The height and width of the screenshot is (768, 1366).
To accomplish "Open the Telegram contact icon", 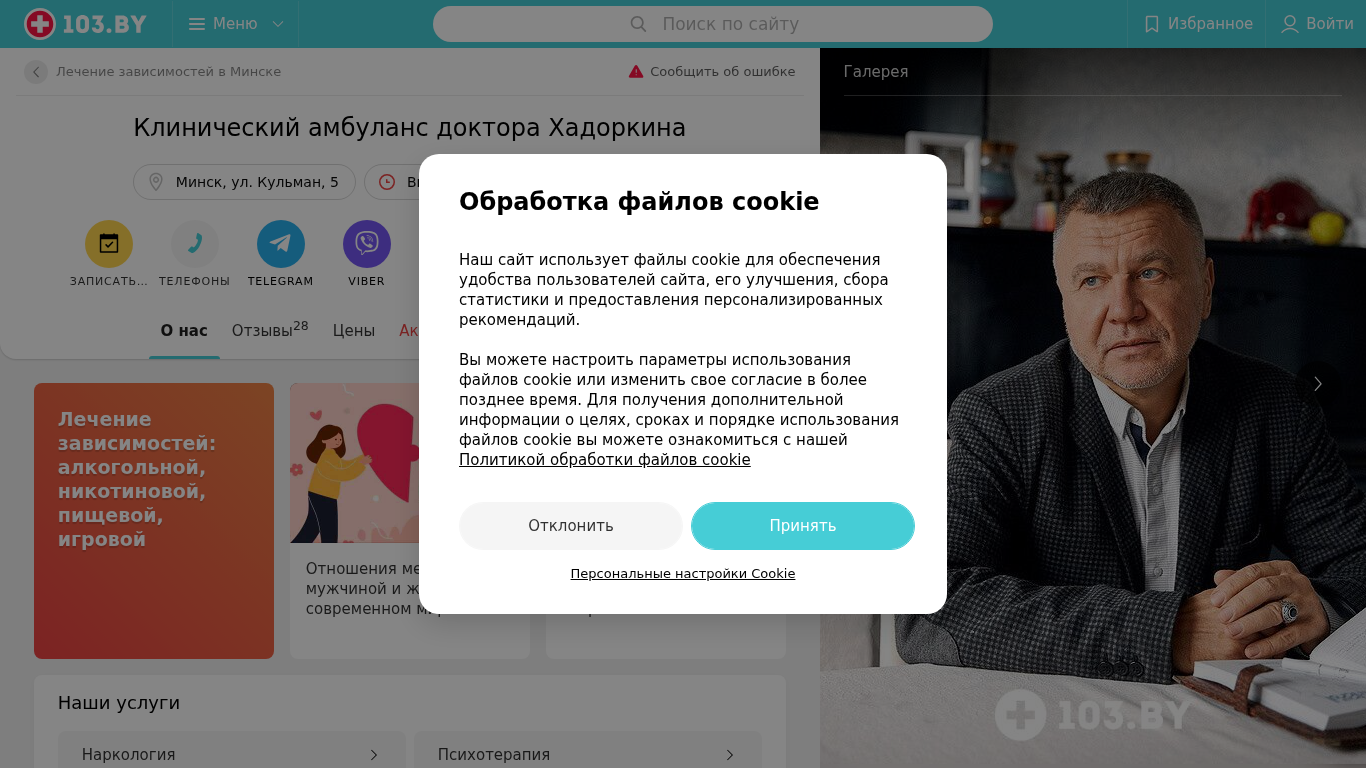I will (281, 244).
